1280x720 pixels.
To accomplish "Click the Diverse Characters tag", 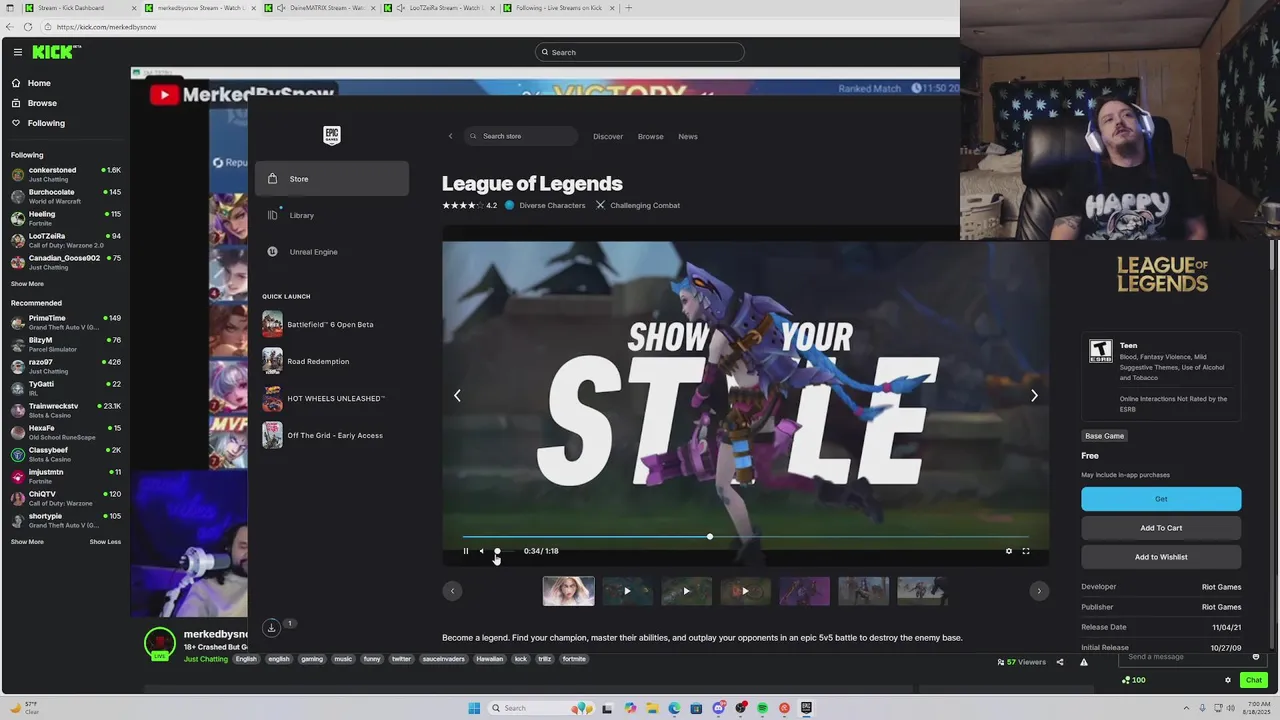I will click(545, 205).
